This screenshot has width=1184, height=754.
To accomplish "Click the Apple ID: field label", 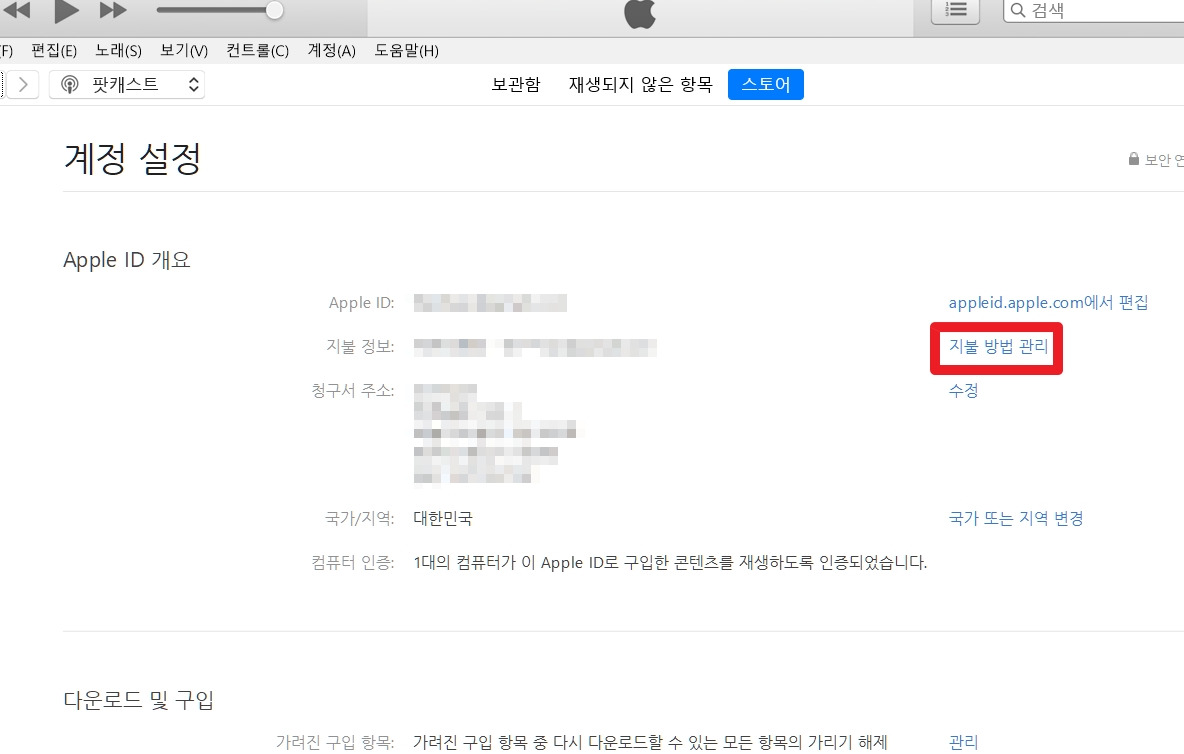I will click(x=362, y=303).
